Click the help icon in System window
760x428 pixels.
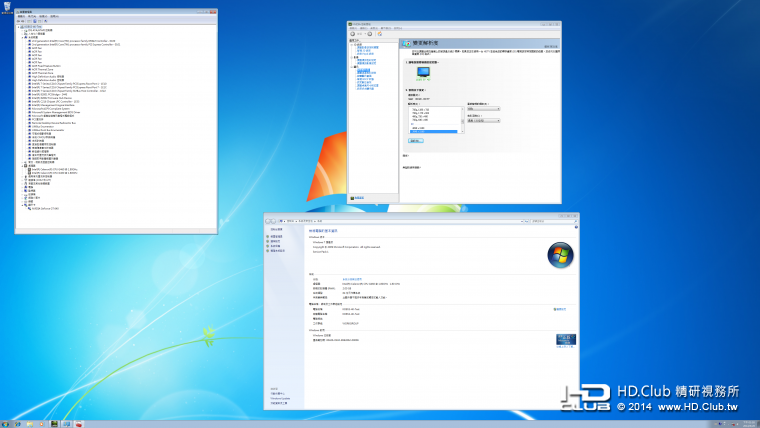click(576, 227)
